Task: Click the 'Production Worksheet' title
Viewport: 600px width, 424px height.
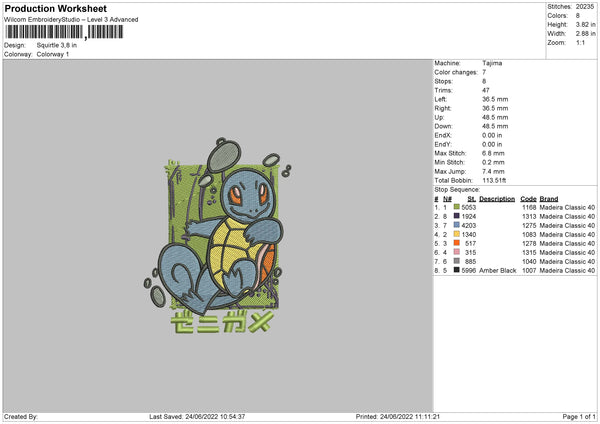Action: point(55,8)
